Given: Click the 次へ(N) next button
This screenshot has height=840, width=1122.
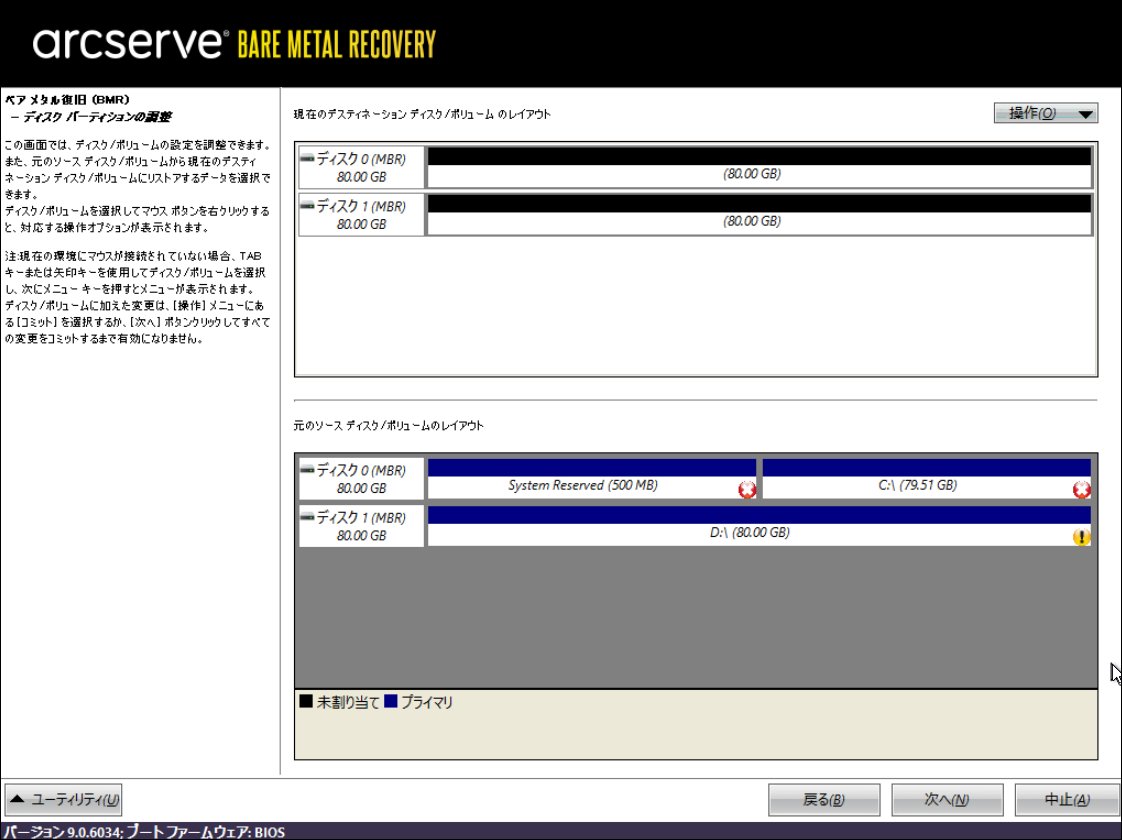Looking at the screenshot, I should pyautogui.click(x=946, y=800).
